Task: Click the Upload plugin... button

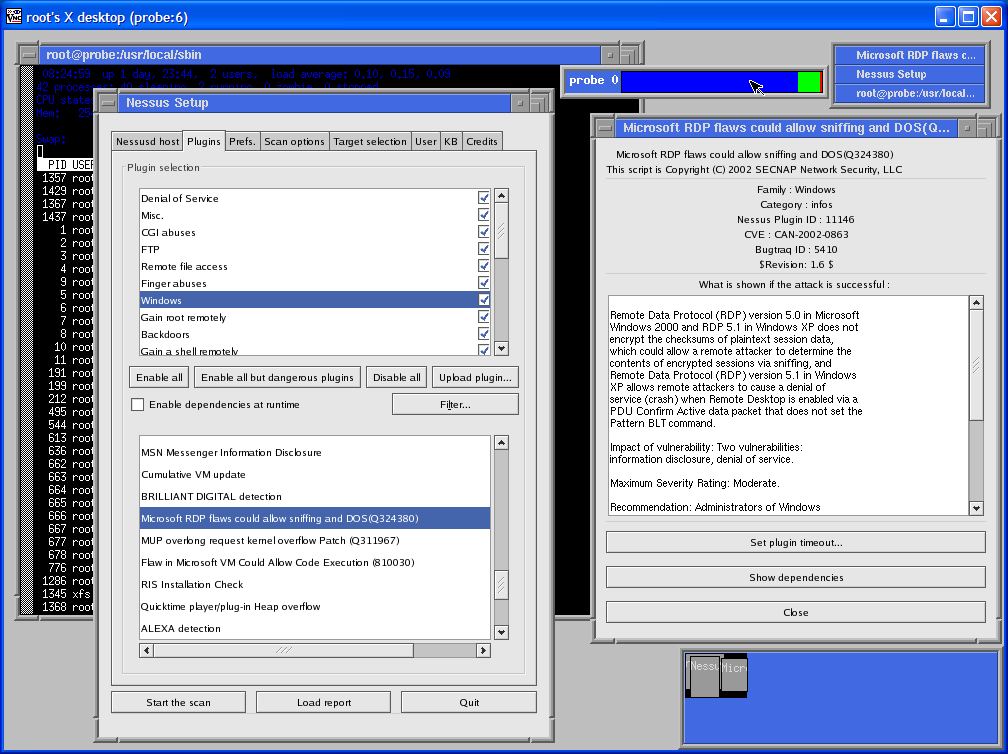Action: (475, 377)
